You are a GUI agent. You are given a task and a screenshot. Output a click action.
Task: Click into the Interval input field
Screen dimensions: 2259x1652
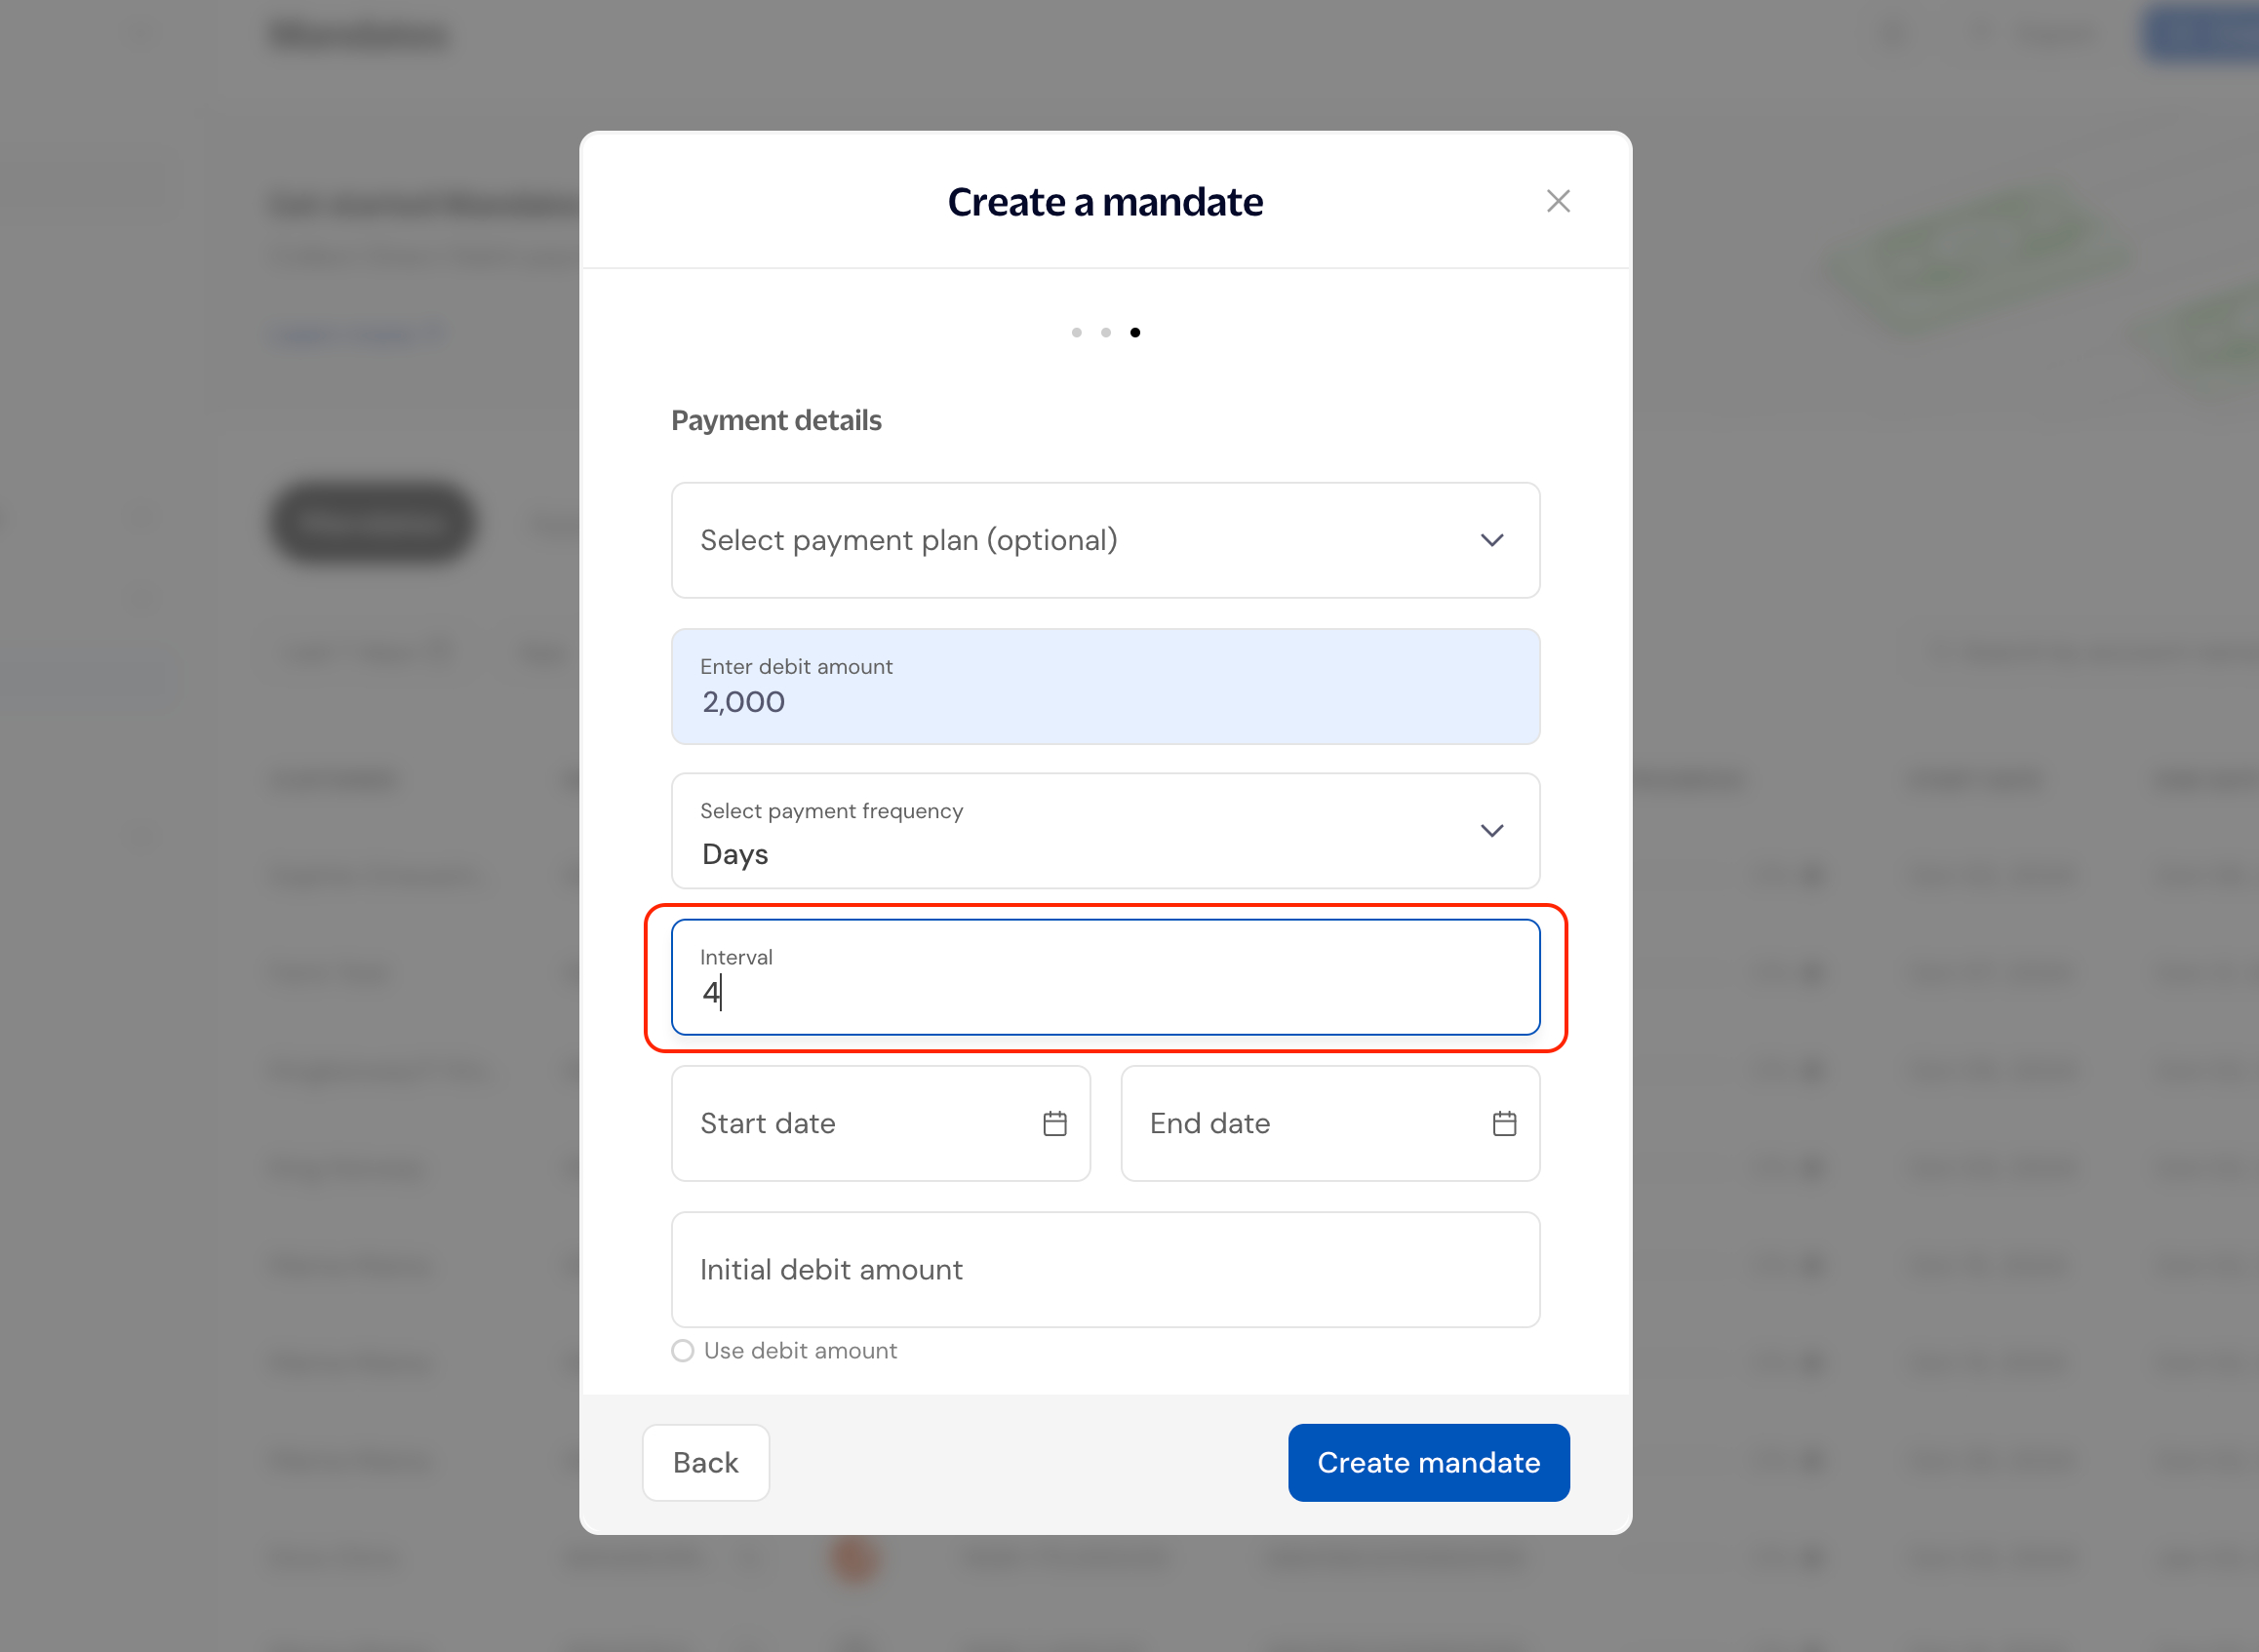1104,978
